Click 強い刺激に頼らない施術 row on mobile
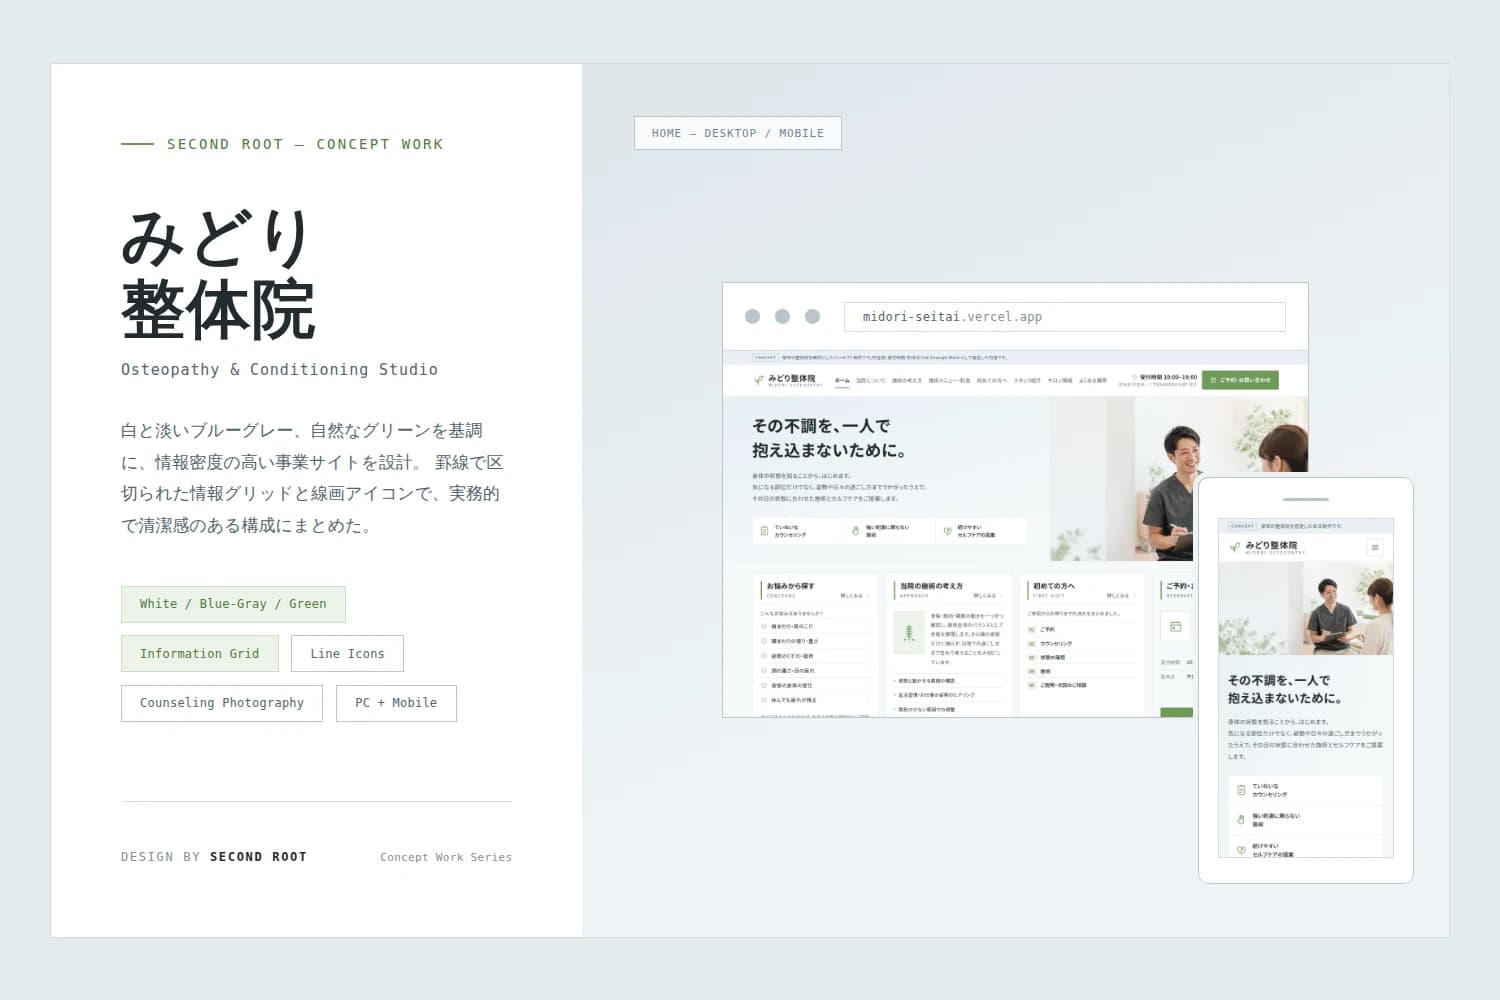The height and width of the screenshot is (1000, 1500). click(x=1306, y=820)
